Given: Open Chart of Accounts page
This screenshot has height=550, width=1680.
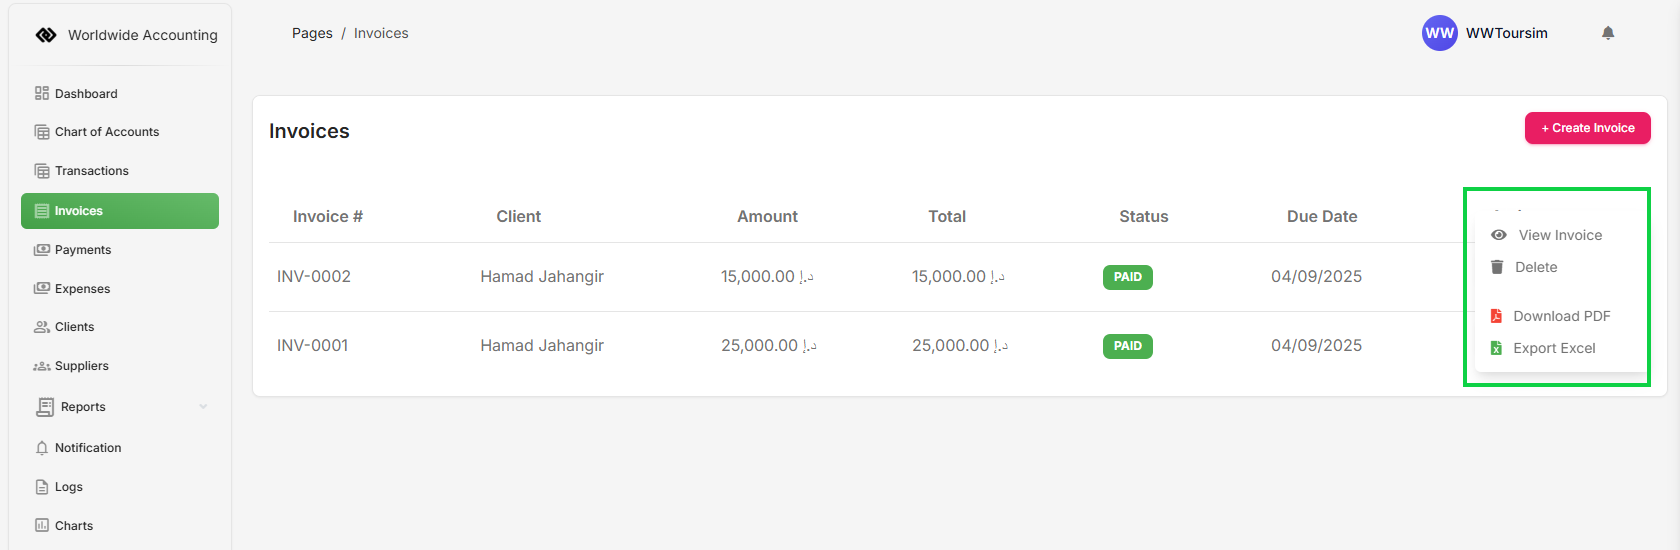Looking at the screenshot, I should pos(107,132).
